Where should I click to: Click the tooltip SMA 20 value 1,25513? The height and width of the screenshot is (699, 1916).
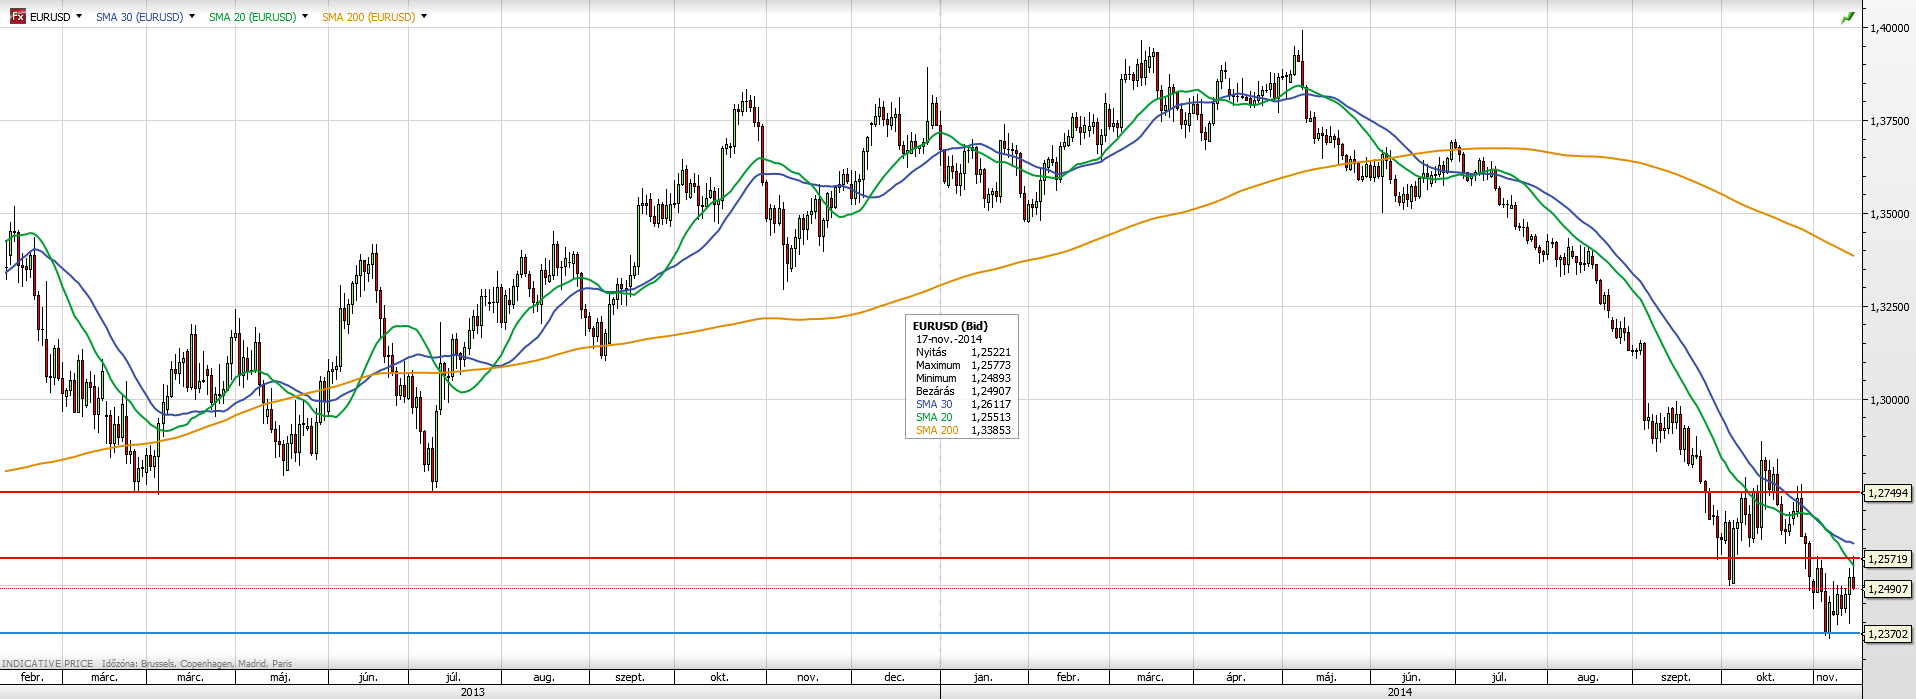[991, 417]
